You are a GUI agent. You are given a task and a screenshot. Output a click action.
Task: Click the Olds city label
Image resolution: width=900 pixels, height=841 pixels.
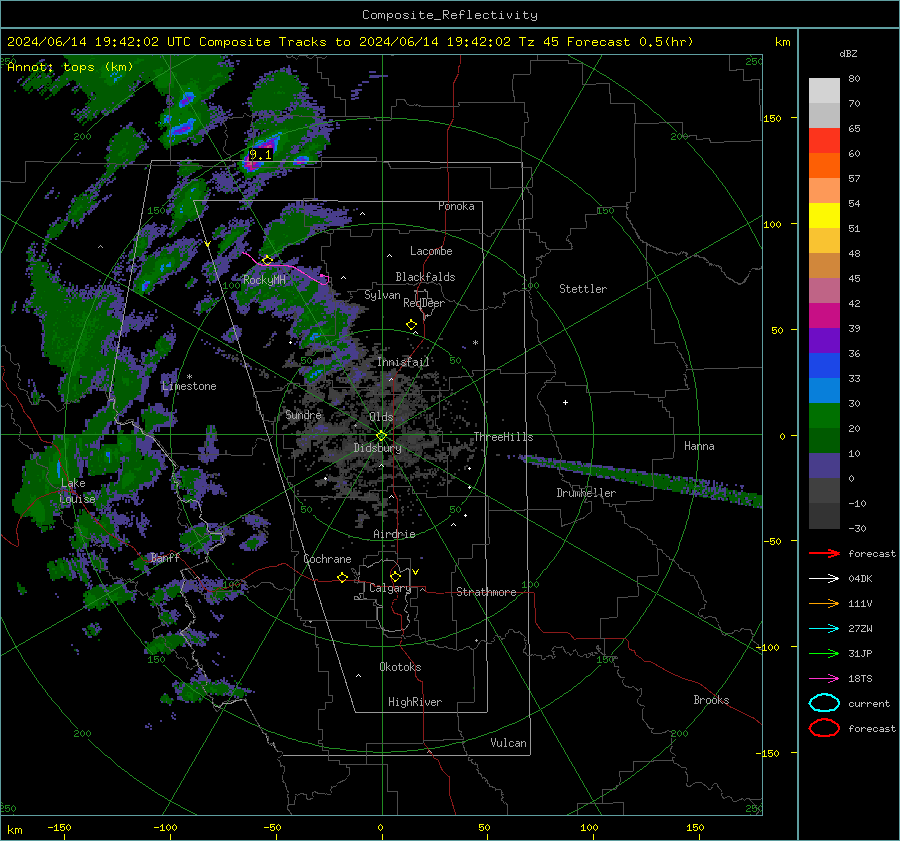(x=381, y=417)
